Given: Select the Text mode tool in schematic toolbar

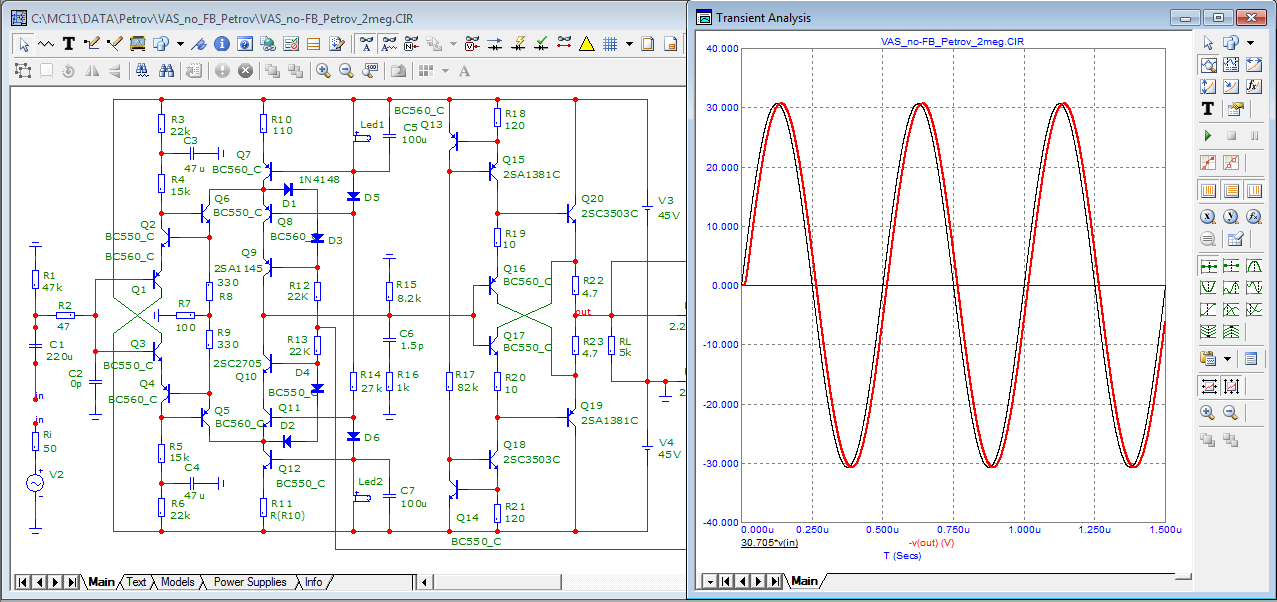Looking at the screenshot, I should coord(69,44).
